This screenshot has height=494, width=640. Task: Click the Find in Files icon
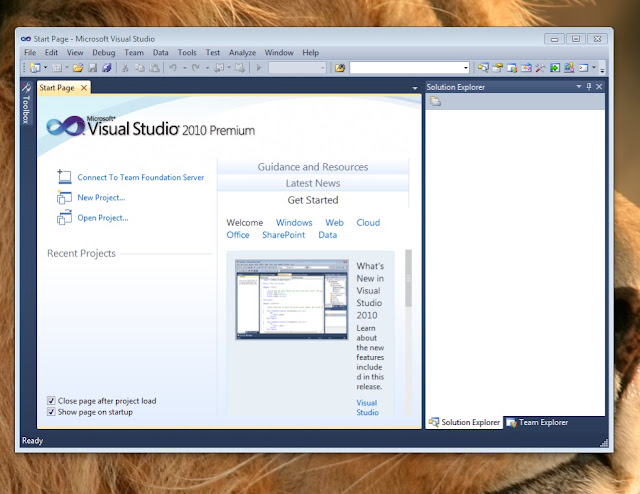pyautogui.click(x=340, y=68)
